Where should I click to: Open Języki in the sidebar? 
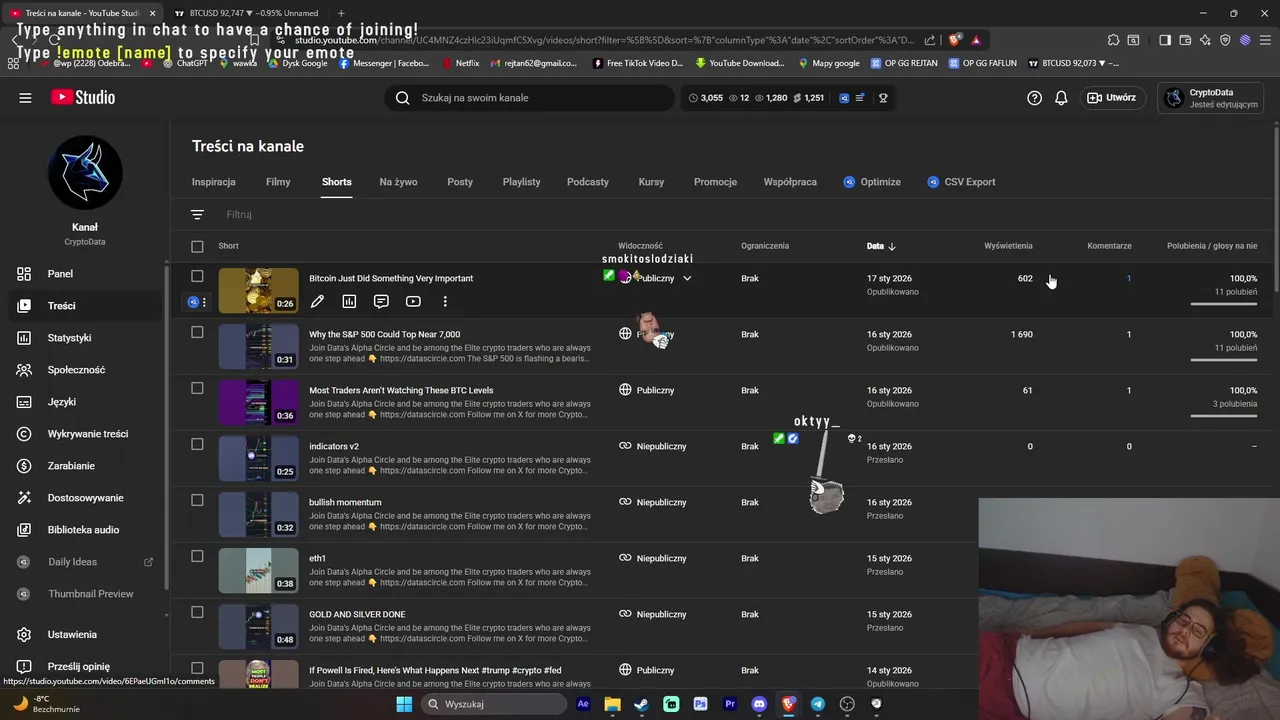tap(84, 402)
